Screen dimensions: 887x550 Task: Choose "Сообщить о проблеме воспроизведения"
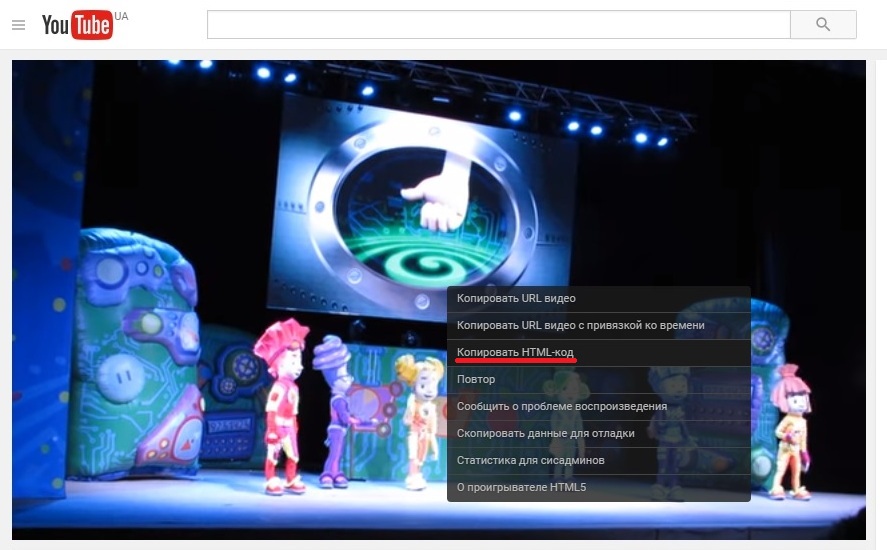(598, 407)
